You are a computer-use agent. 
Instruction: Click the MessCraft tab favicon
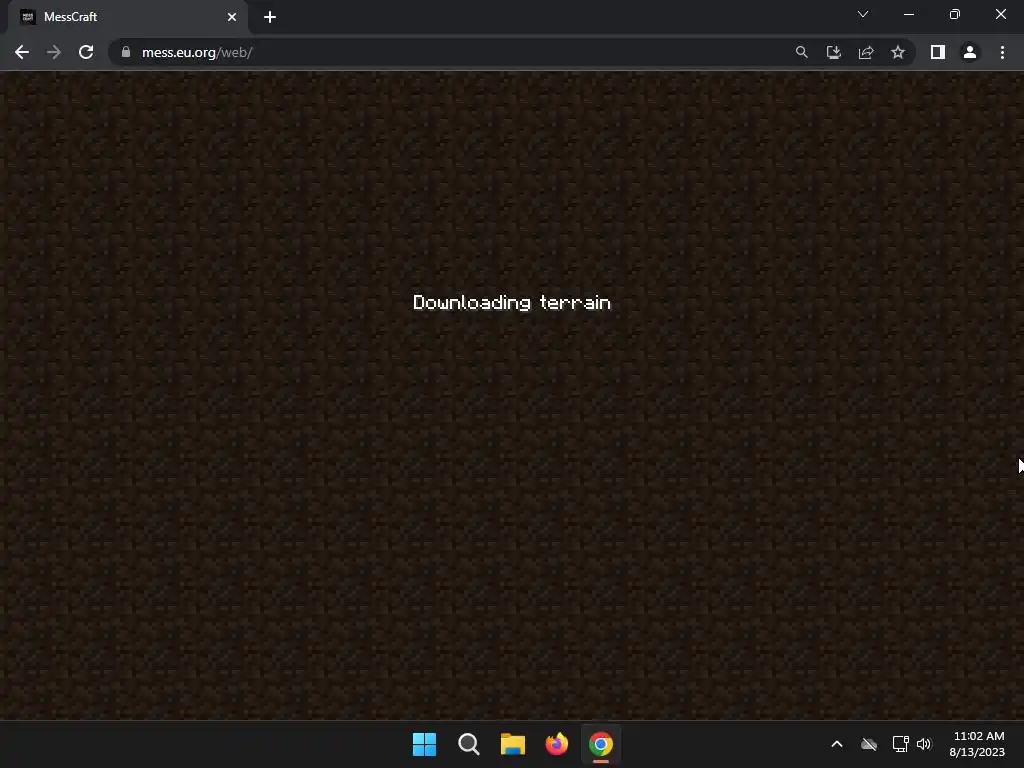(x=27, y=17)
